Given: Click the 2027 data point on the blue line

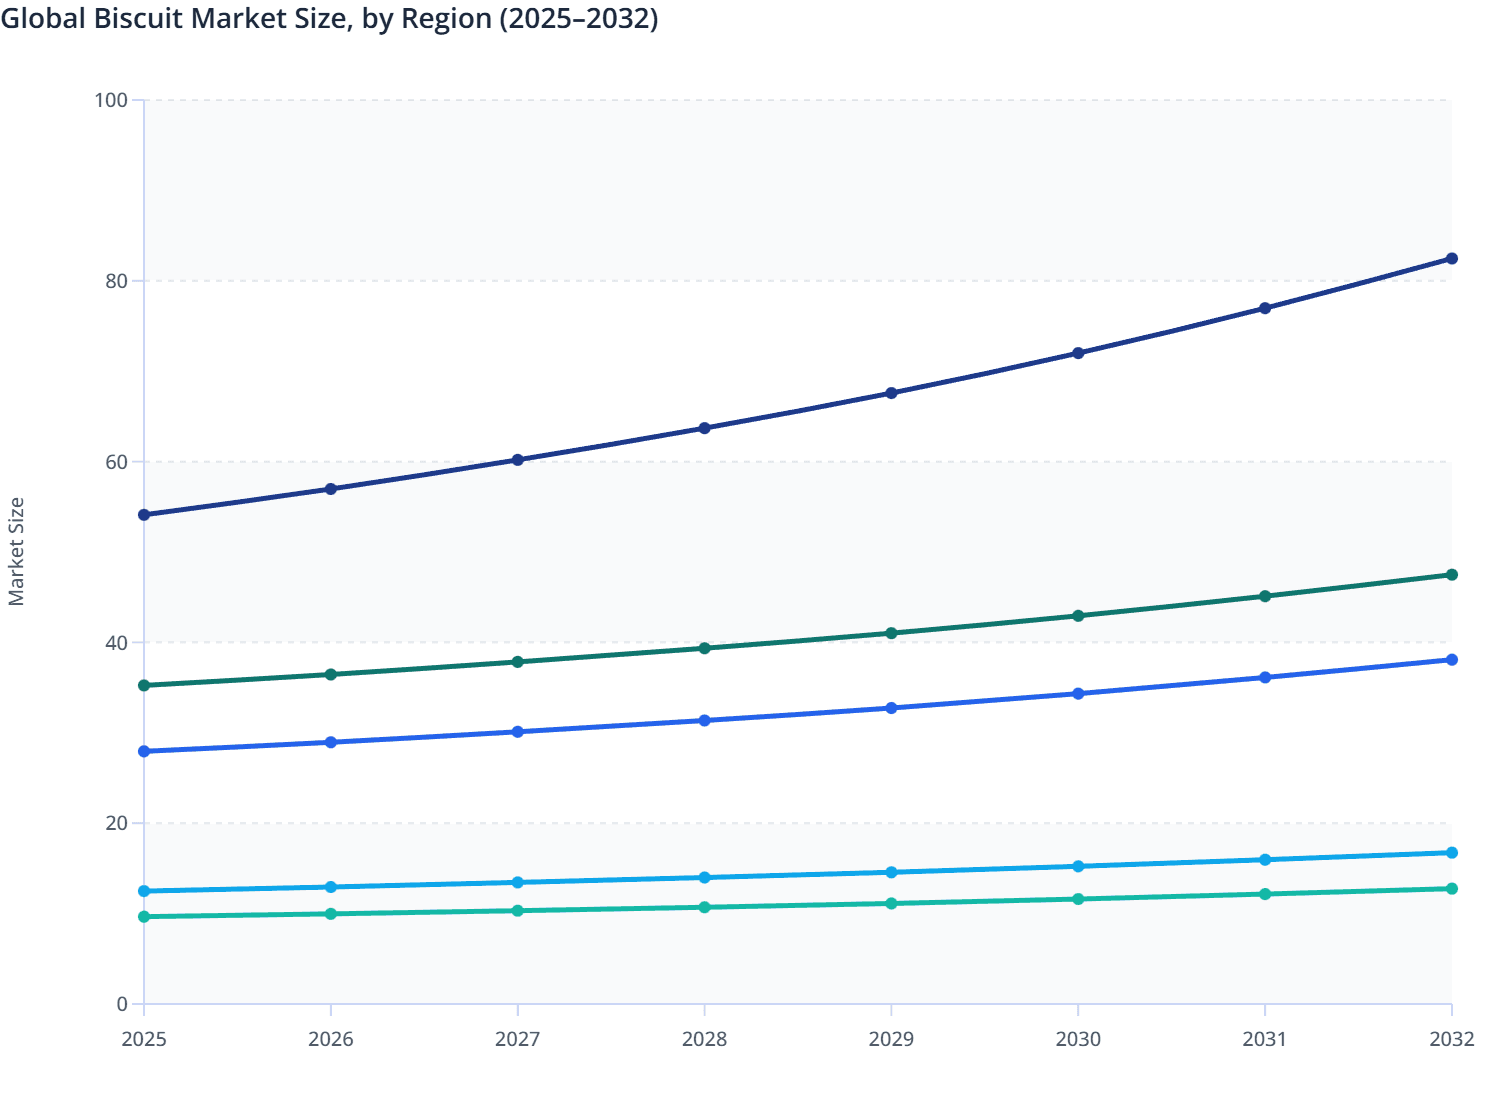Looking at the screenshot, I should tap(517, 731).
